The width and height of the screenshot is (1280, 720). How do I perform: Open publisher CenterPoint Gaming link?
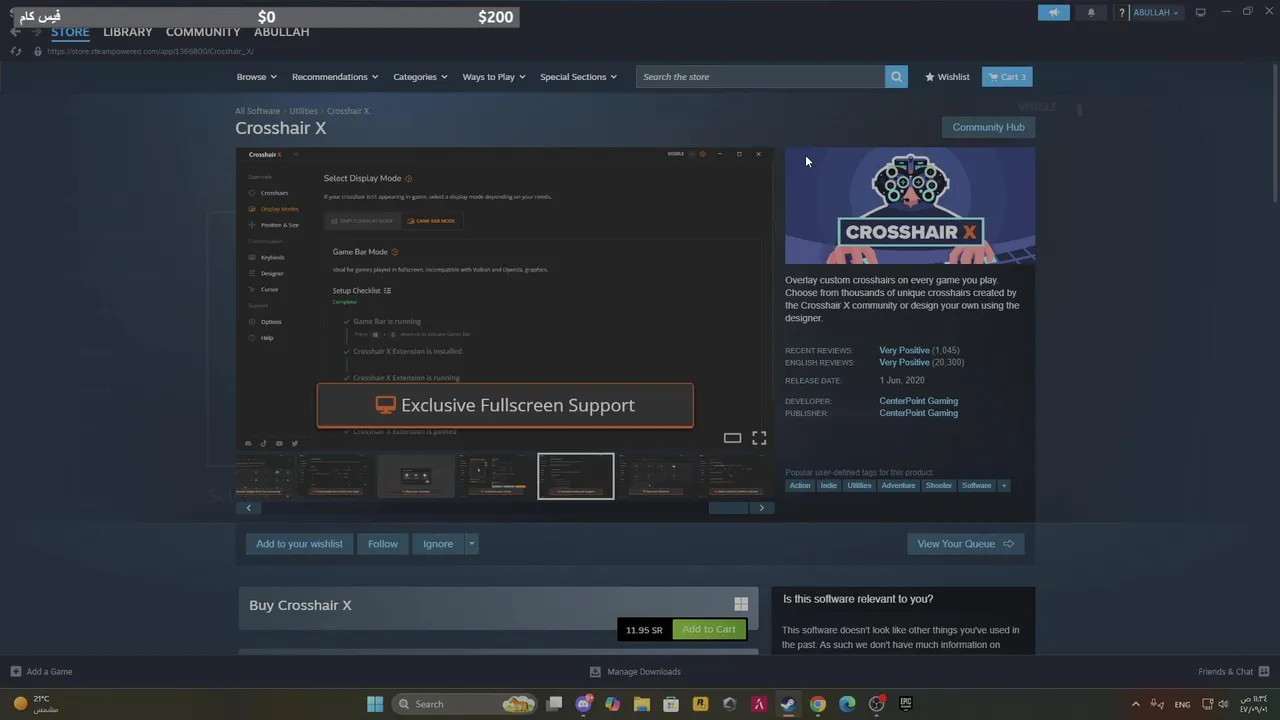coord(918,413)
